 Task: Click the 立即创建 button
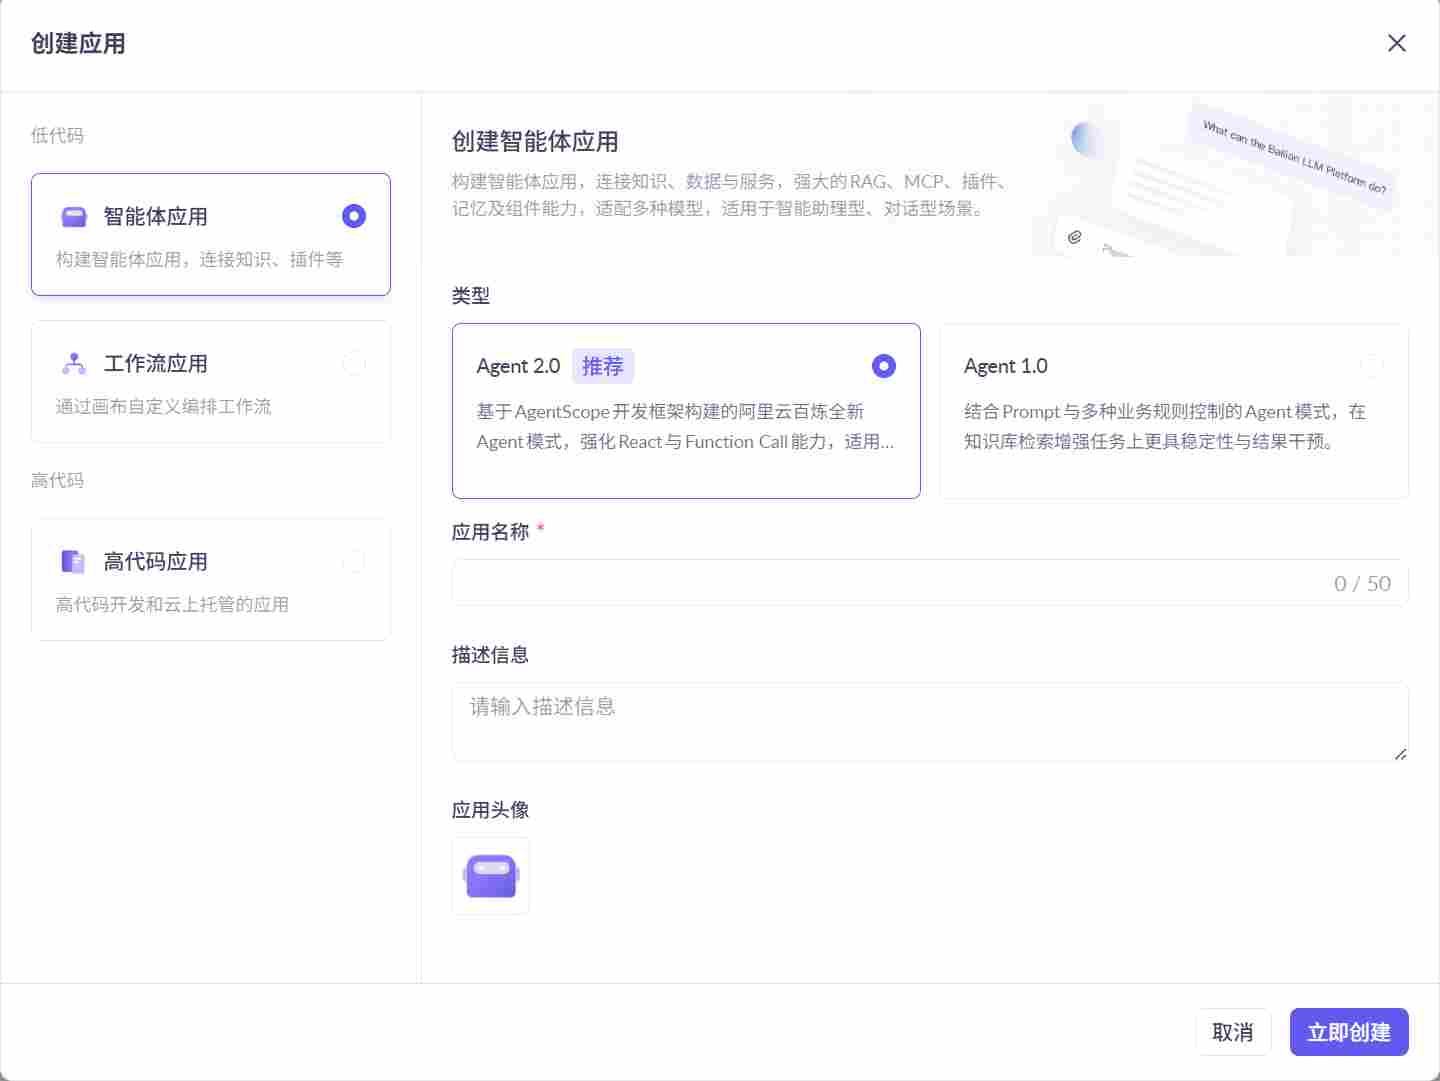point(1349,1032)
